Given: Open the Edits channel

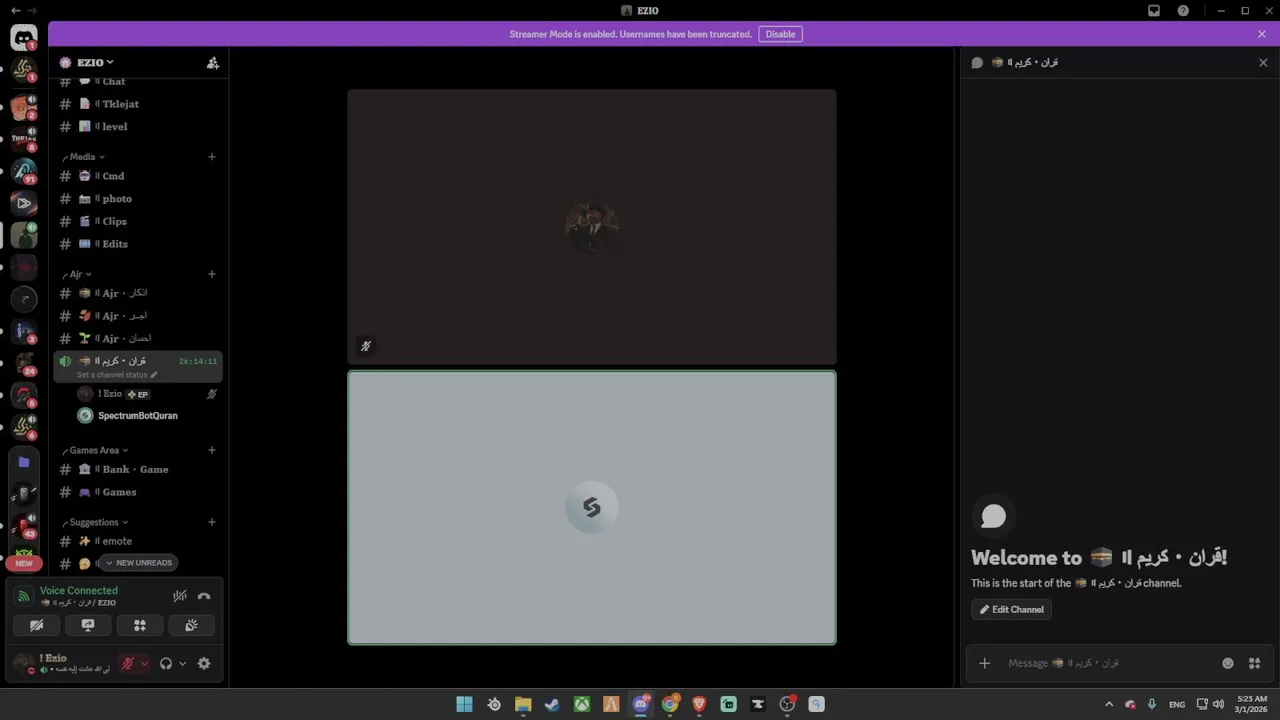Looking at the screenshot, I should coord(138,244).
